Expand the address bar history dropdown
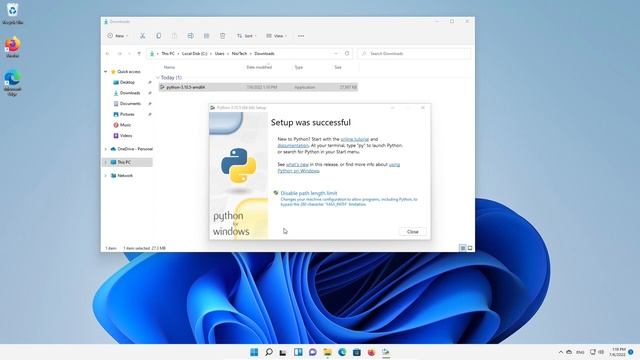The image size is (640, 360). (336, 53)
